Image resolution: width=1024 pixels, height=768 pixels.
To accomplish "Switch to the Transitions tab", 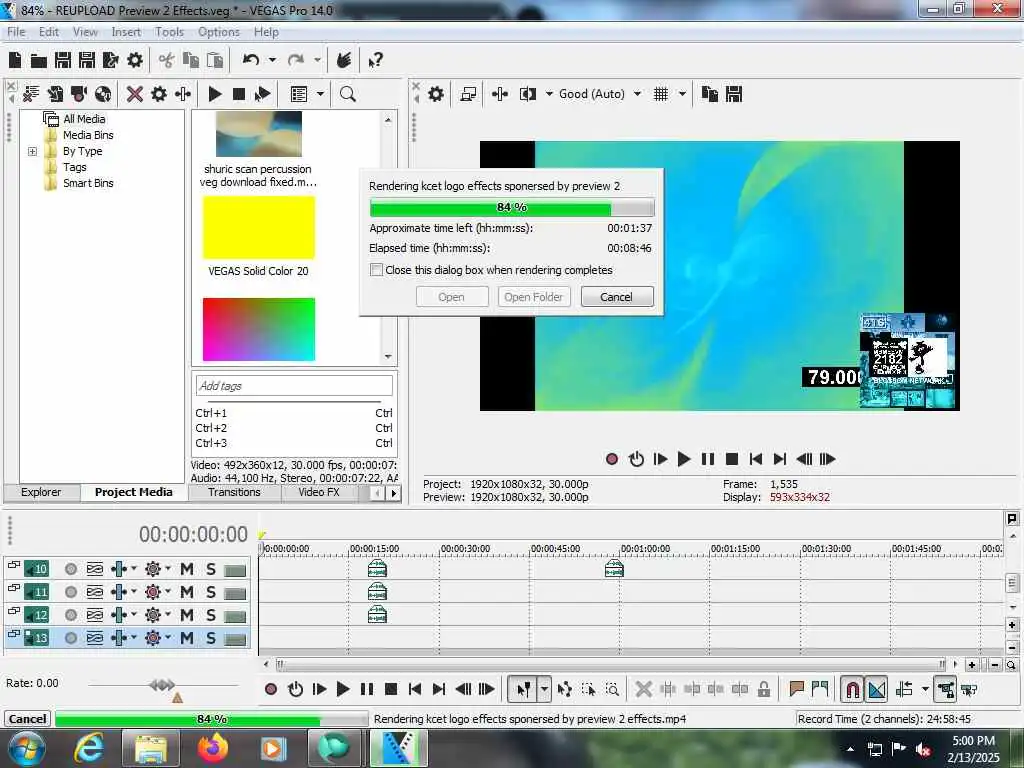I will tap(234, 492).
